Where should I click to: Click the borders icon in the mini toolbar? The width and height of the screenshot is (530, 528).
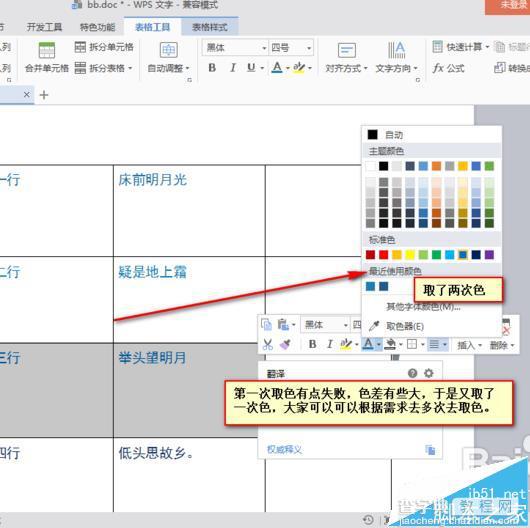(412, 344)
